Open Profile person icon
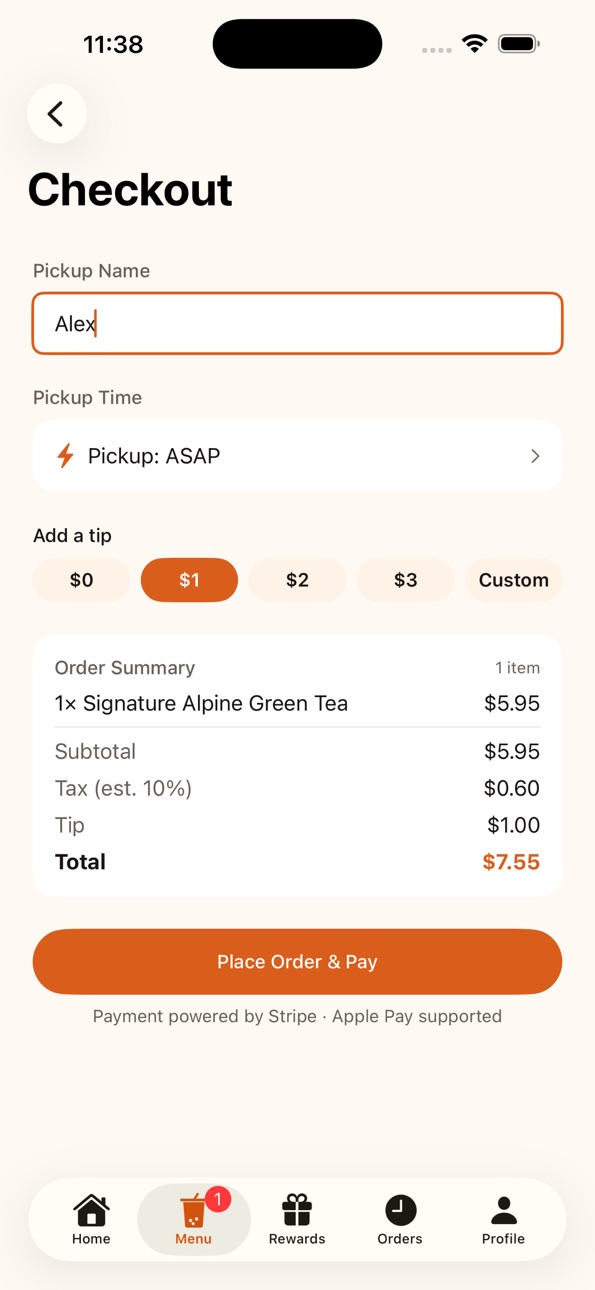The image size is (595, 1290). coord(503,1210)
